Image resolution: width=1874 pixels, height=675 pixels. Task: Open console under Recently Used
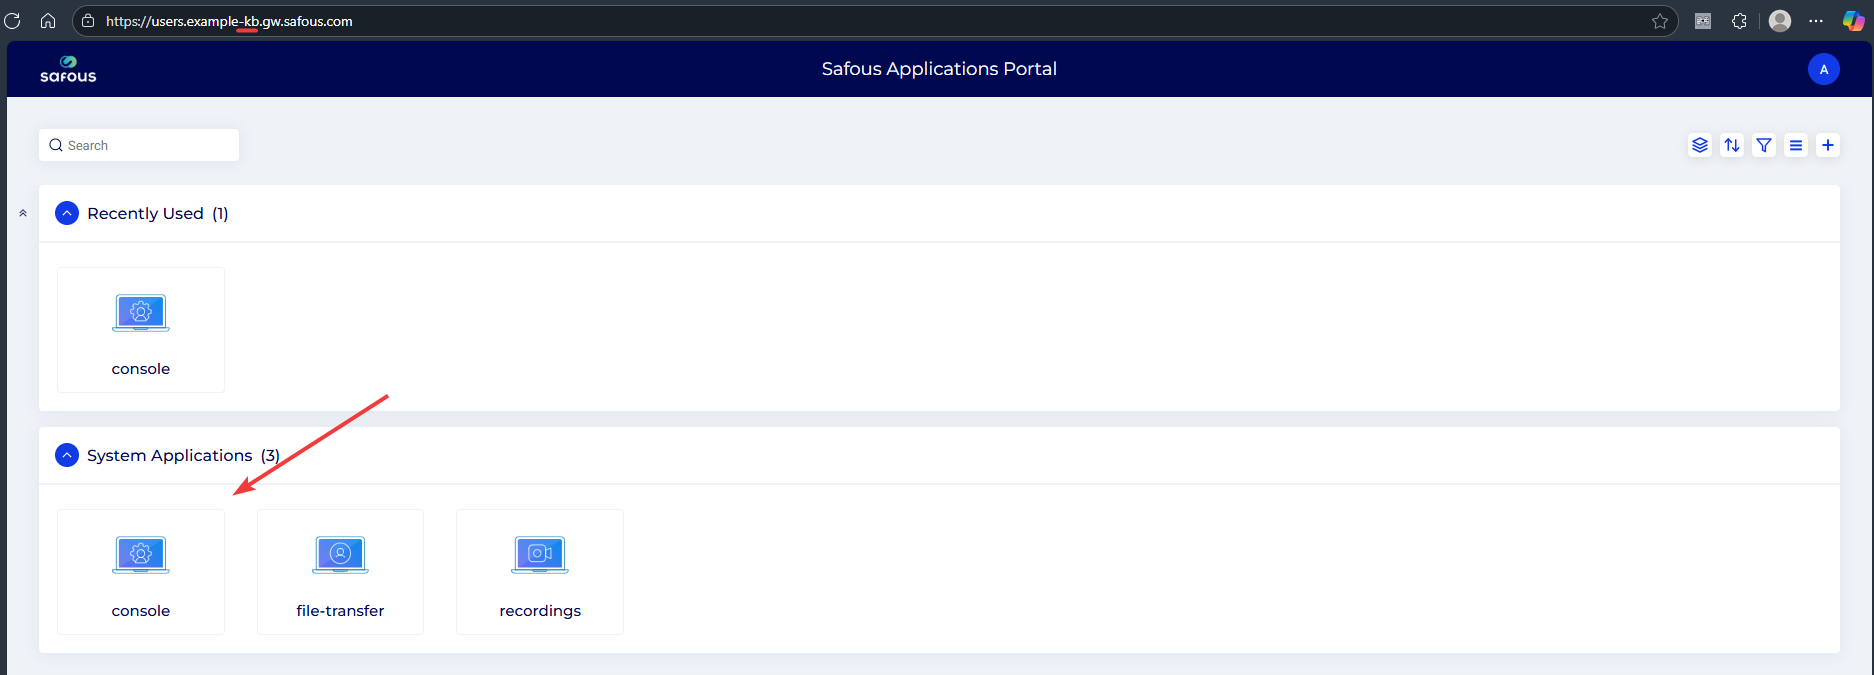coord(141,330)
